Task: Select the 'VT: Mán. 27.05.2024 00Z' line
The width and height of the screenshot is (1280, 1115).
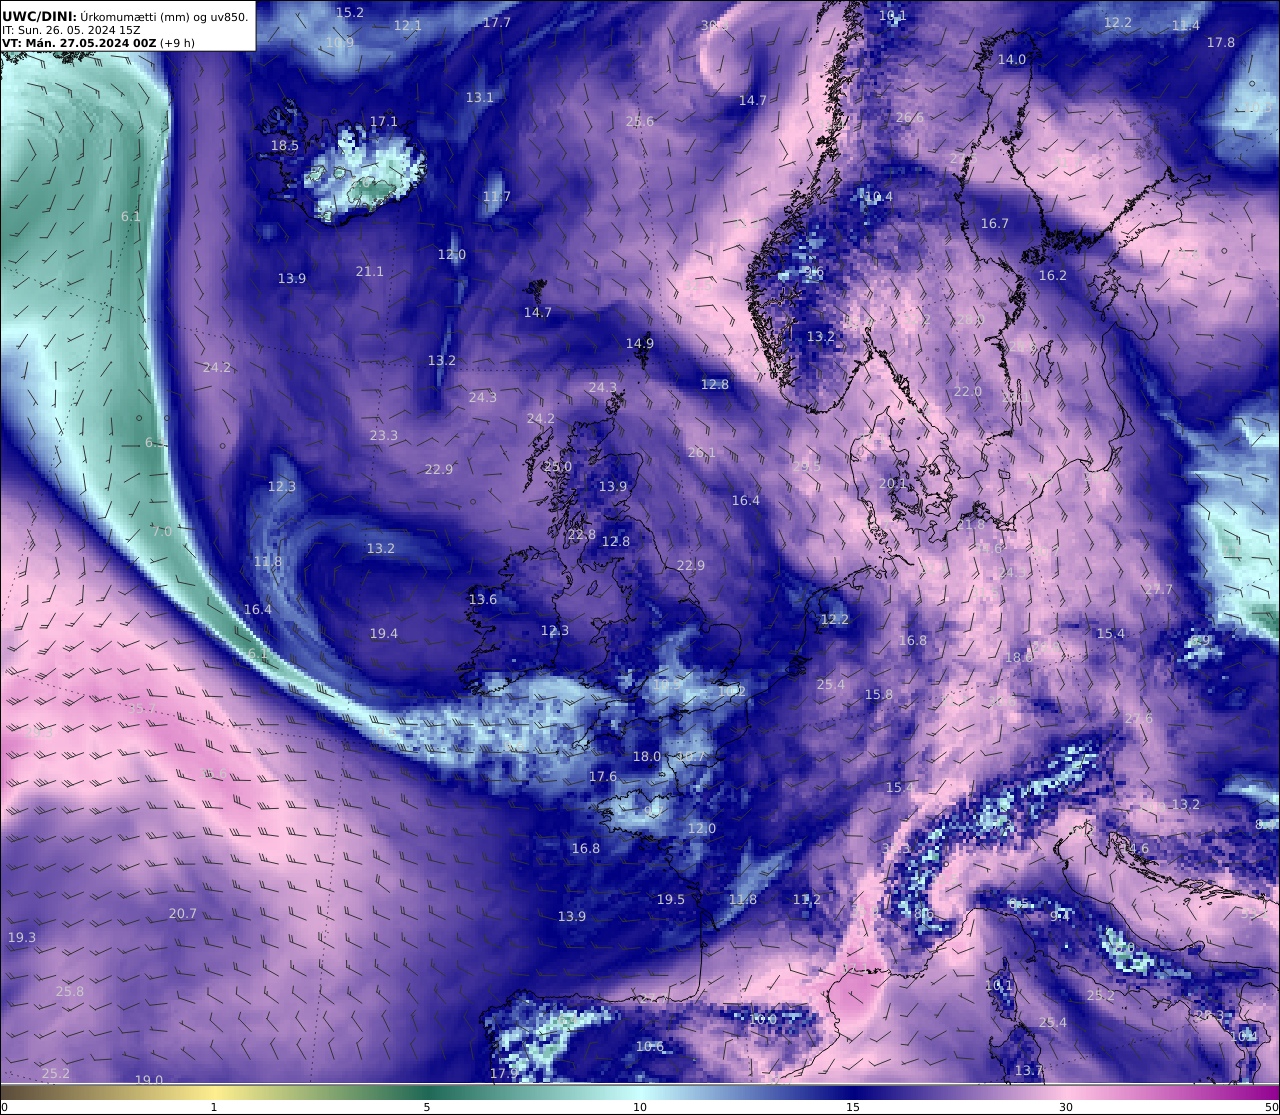Action: (79, 43)
